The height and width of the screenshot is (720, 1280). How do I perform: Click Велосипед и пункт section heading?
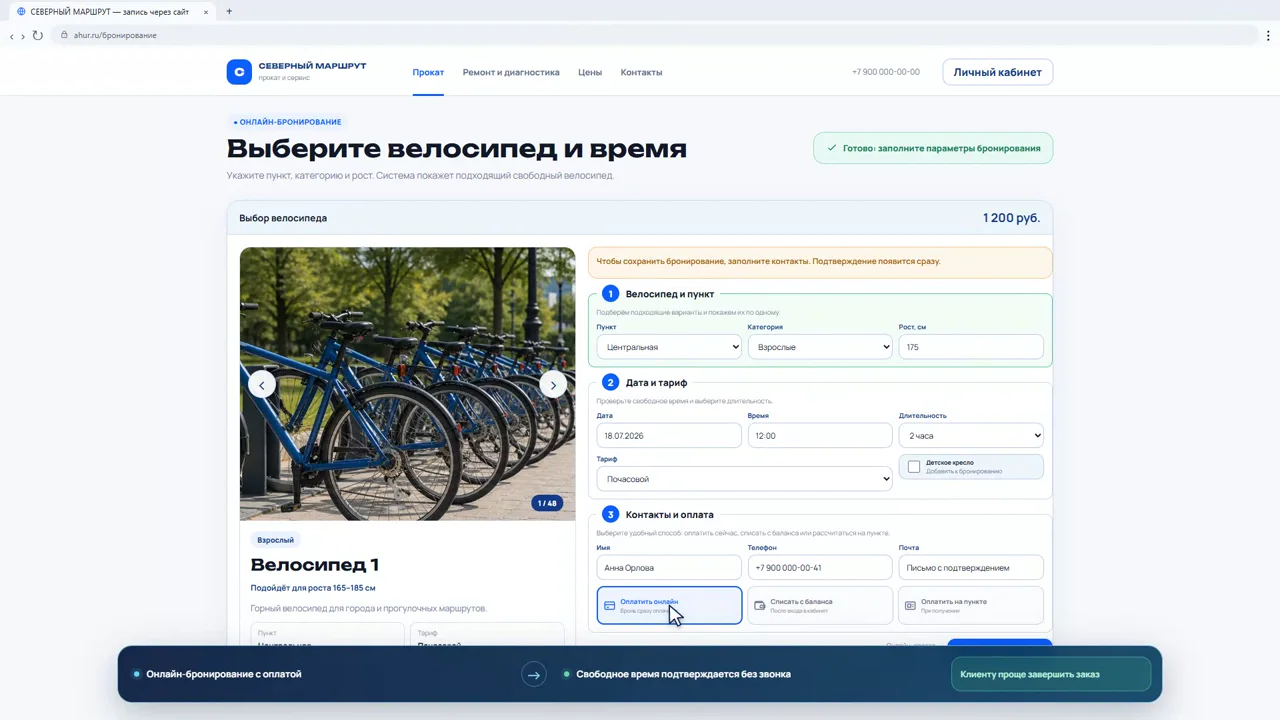pos(670,294)
